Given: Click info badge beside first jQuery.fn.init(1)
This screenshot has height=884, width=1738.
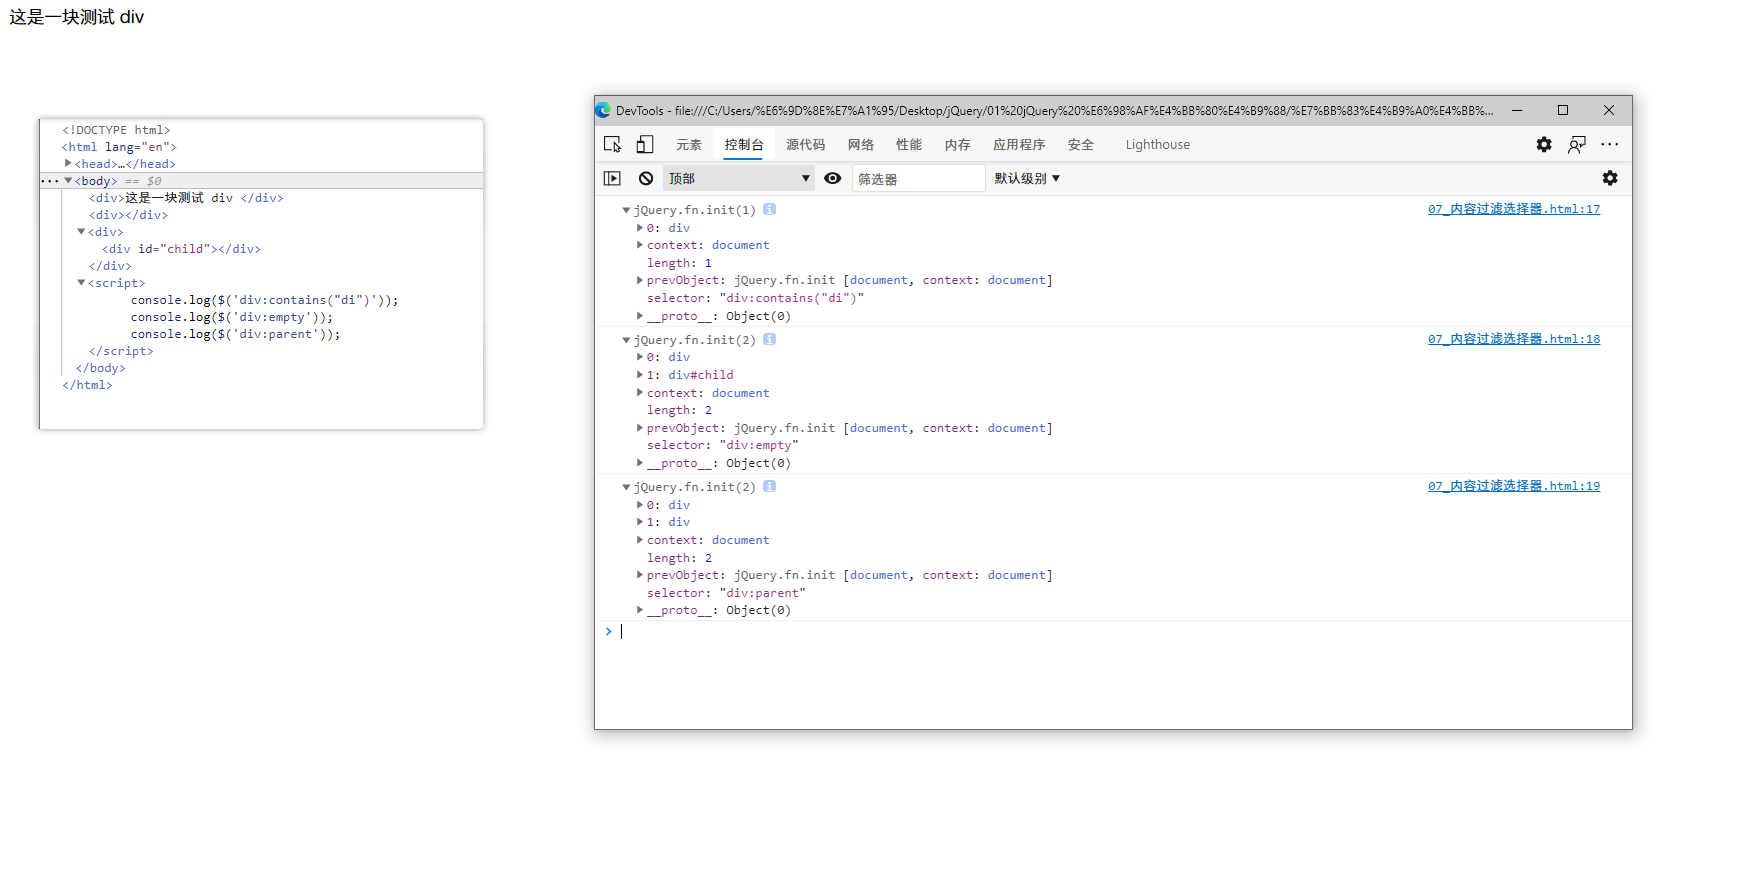Looking at the screenshot, I should [x=769, y=209].
